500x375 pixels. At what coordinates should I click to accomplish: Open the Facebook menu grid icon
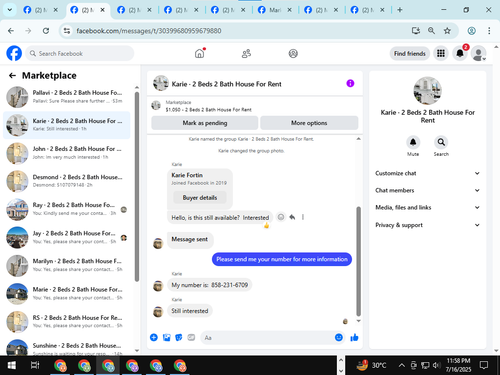[441, 53]
